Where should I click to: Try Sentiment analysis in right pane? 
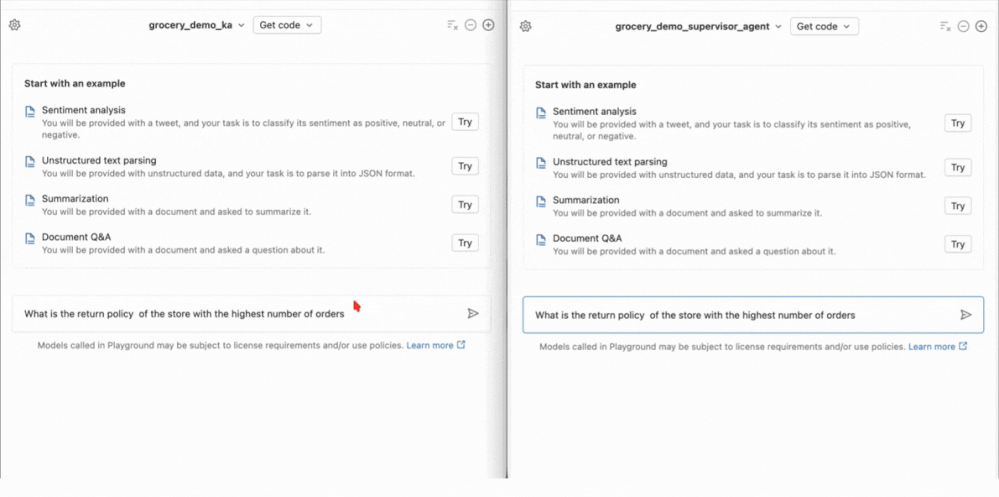click(x=958, y=123)
